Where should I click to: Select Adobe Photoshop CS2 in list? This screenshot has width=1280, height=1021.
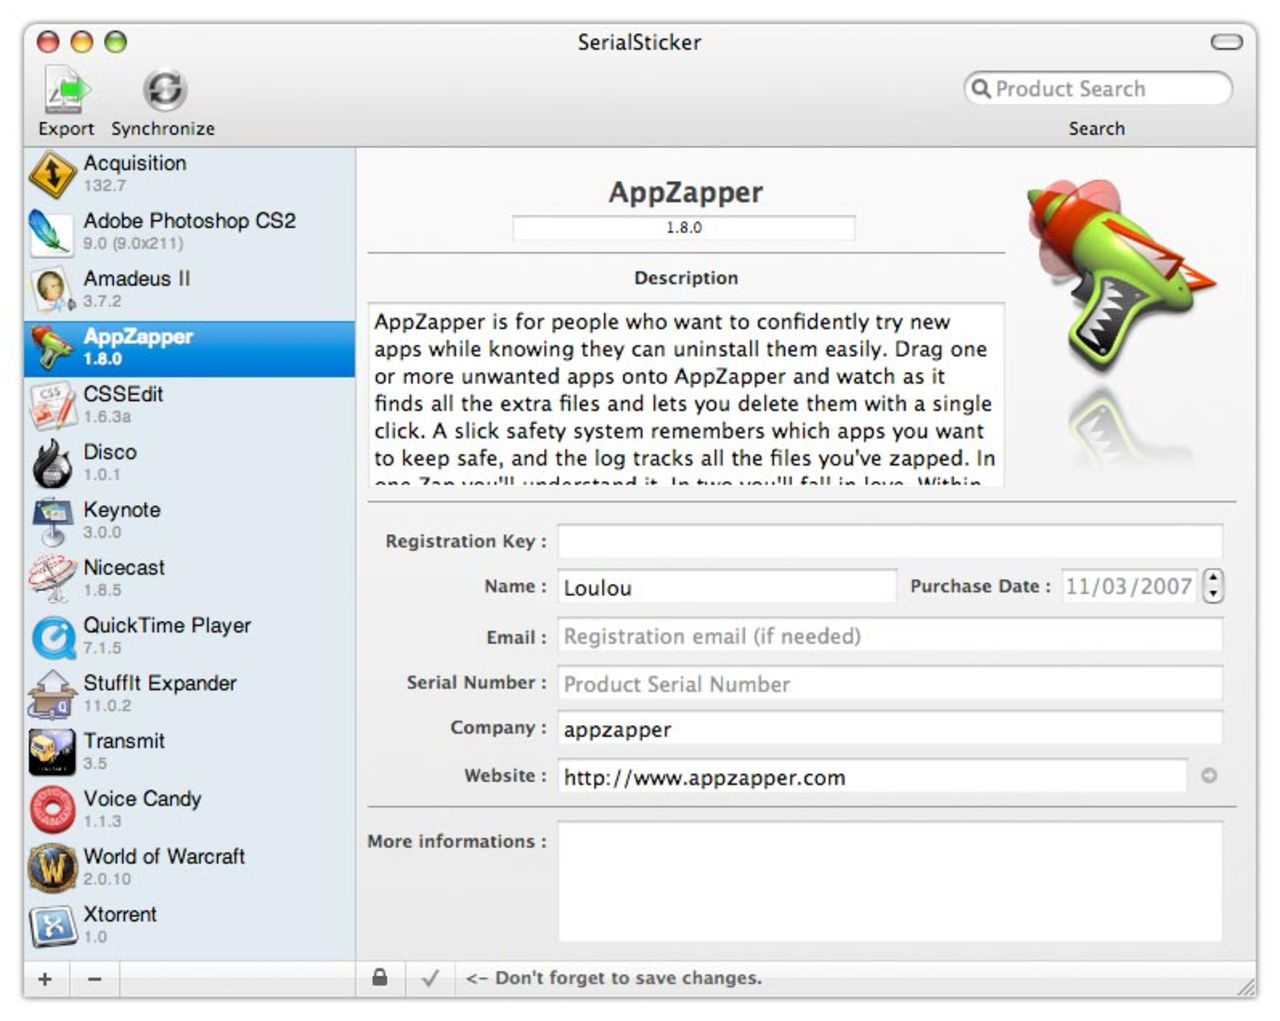[189, 231]
